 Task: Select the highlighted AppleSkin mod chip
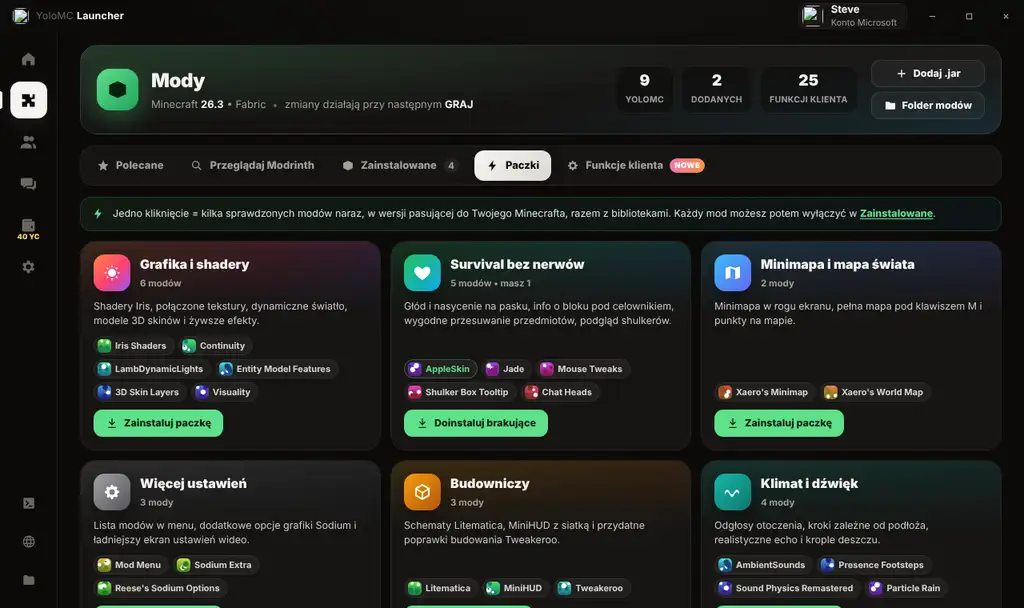coord(441,369)
